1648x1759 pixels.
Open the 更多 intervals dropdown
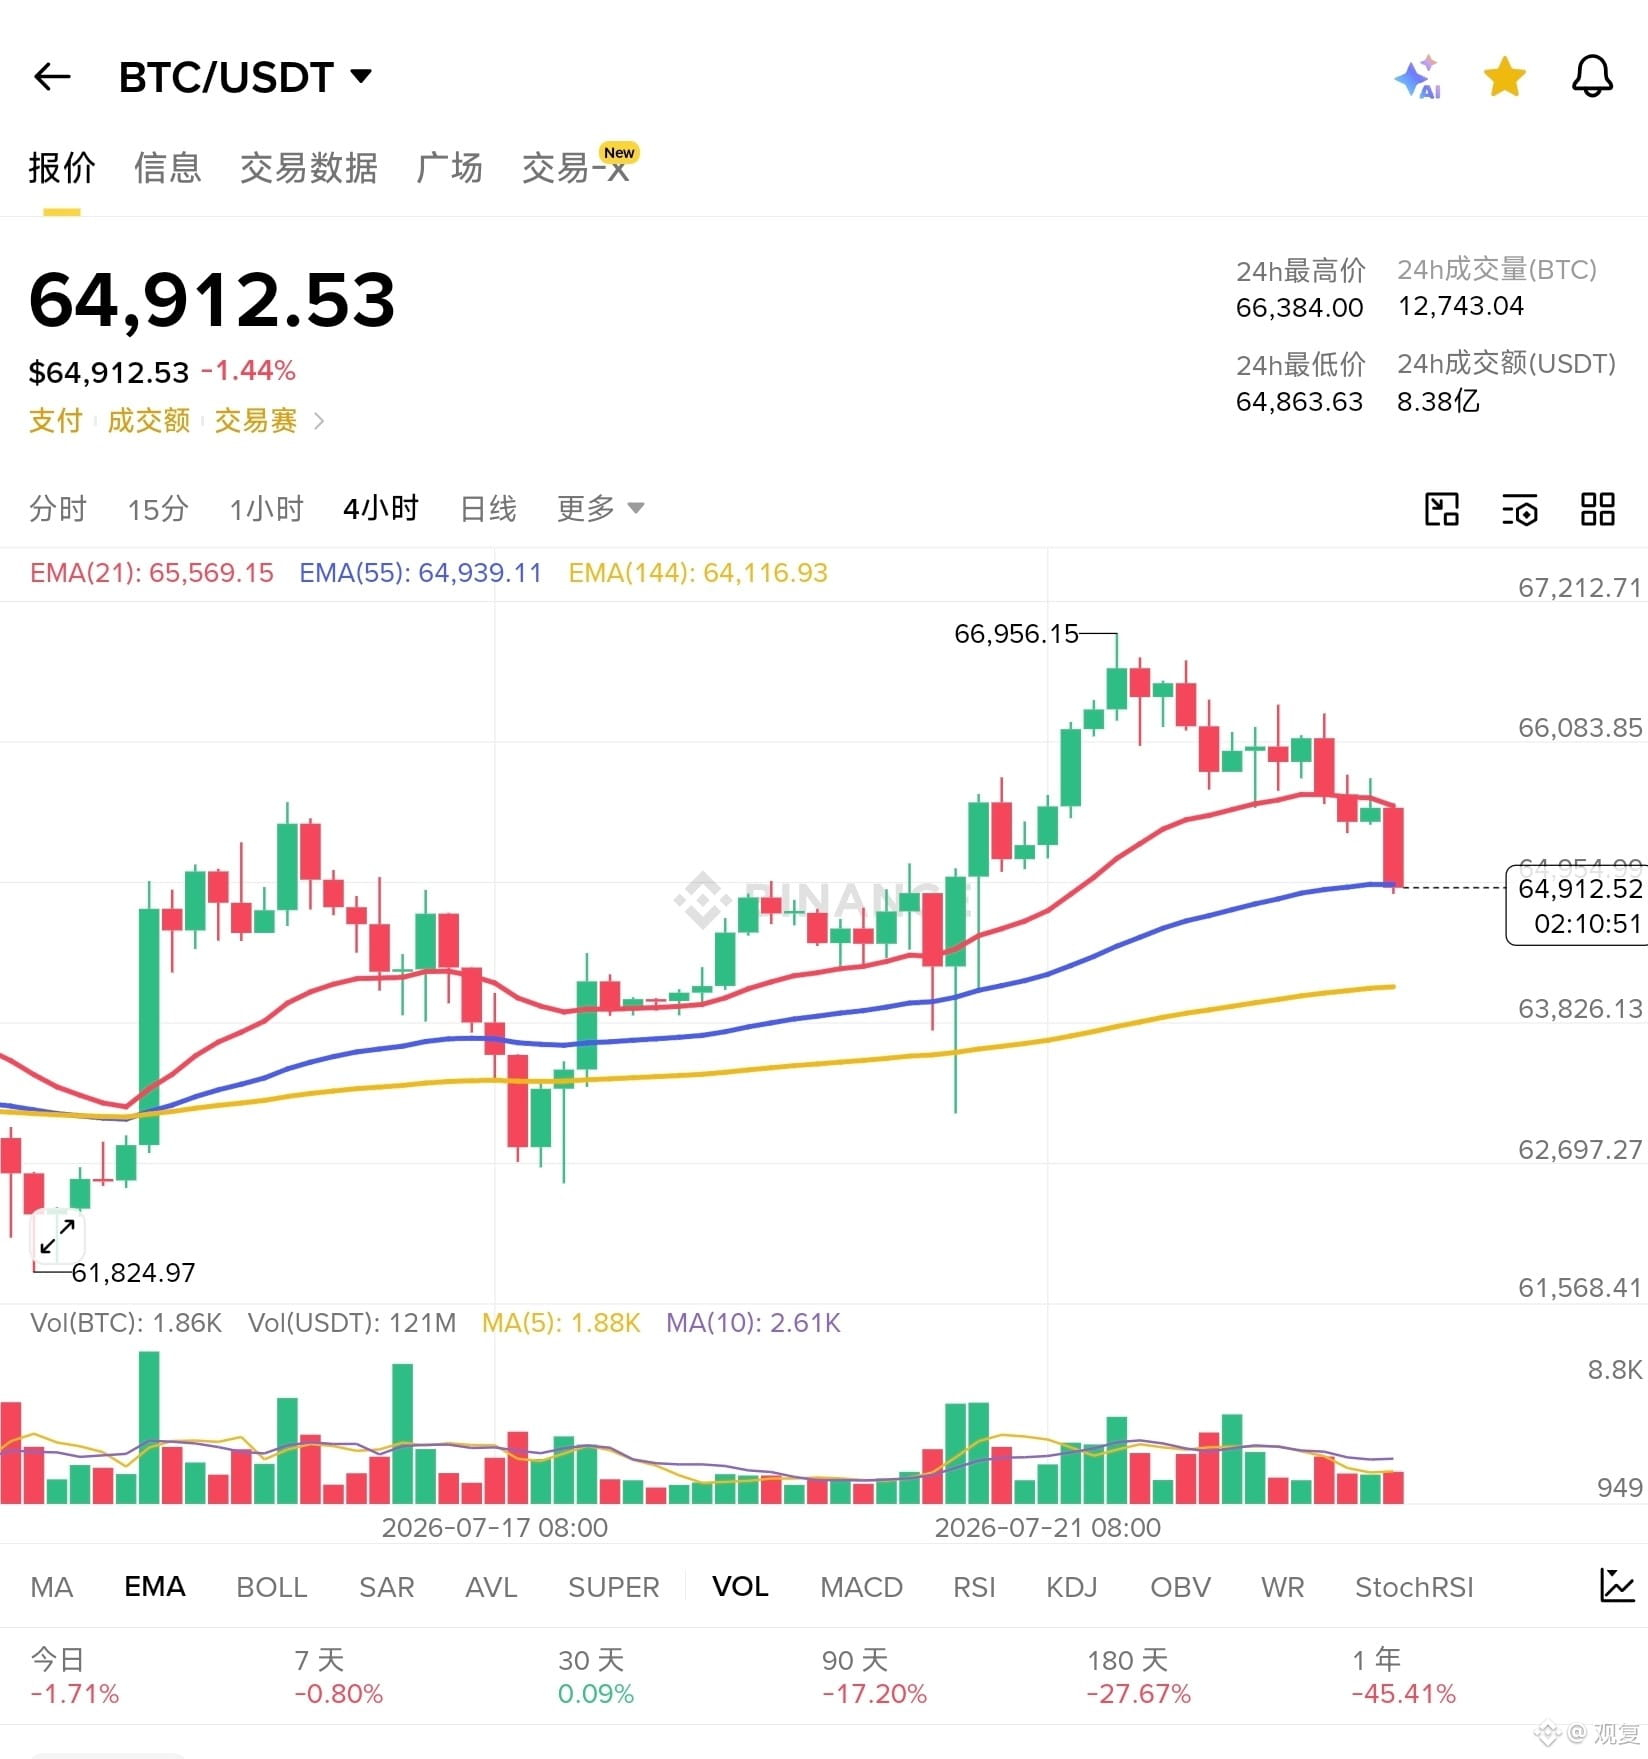pos(600,508)
